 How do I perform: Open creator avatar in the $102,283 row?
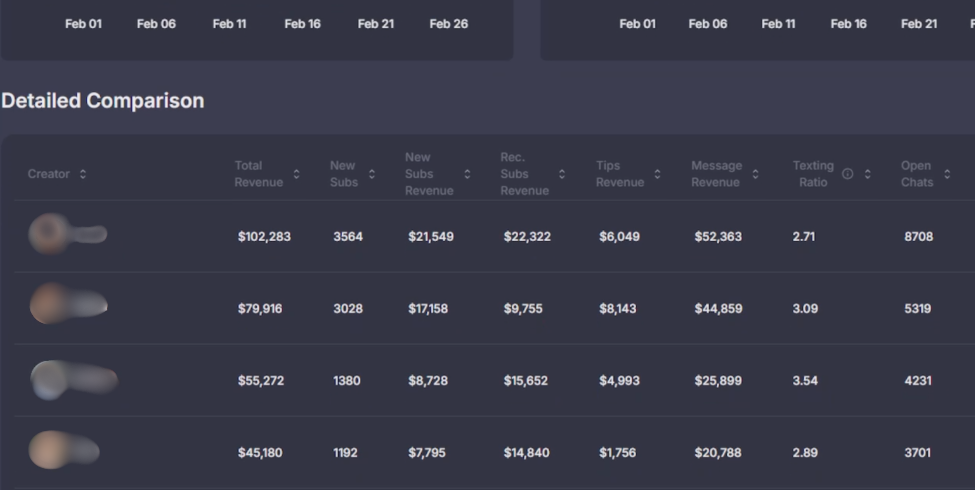(48, 235)
